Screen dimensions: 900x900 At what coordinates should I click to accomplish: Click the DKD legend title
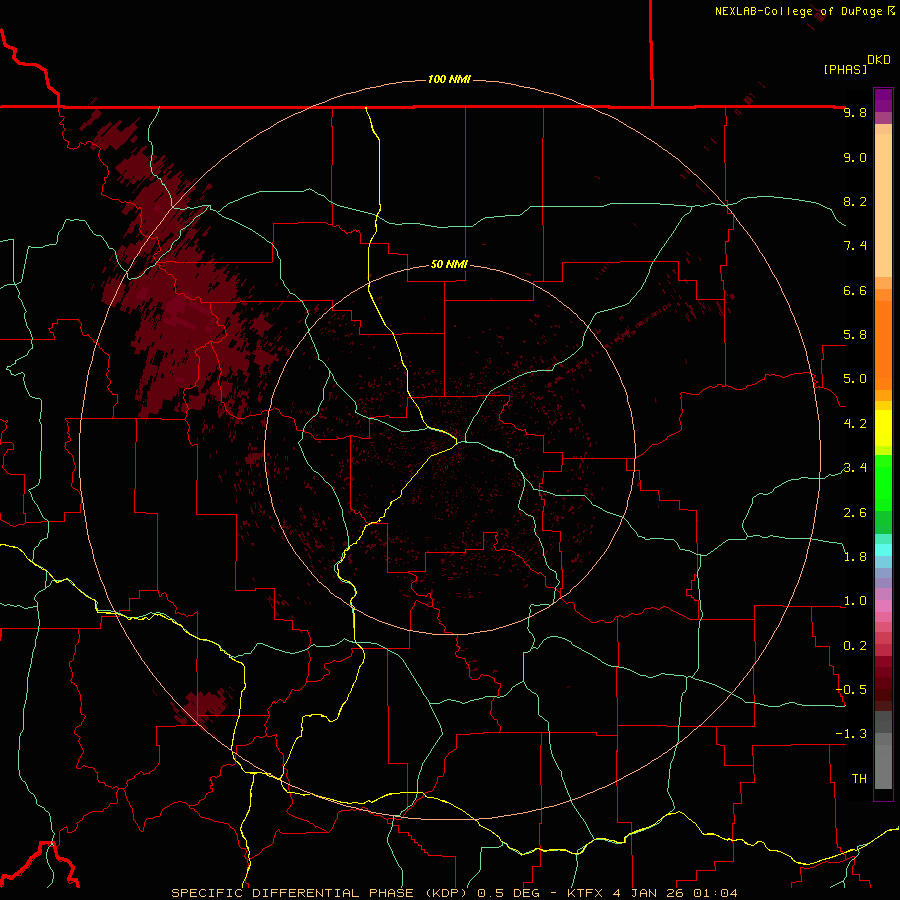click(879, 59)
